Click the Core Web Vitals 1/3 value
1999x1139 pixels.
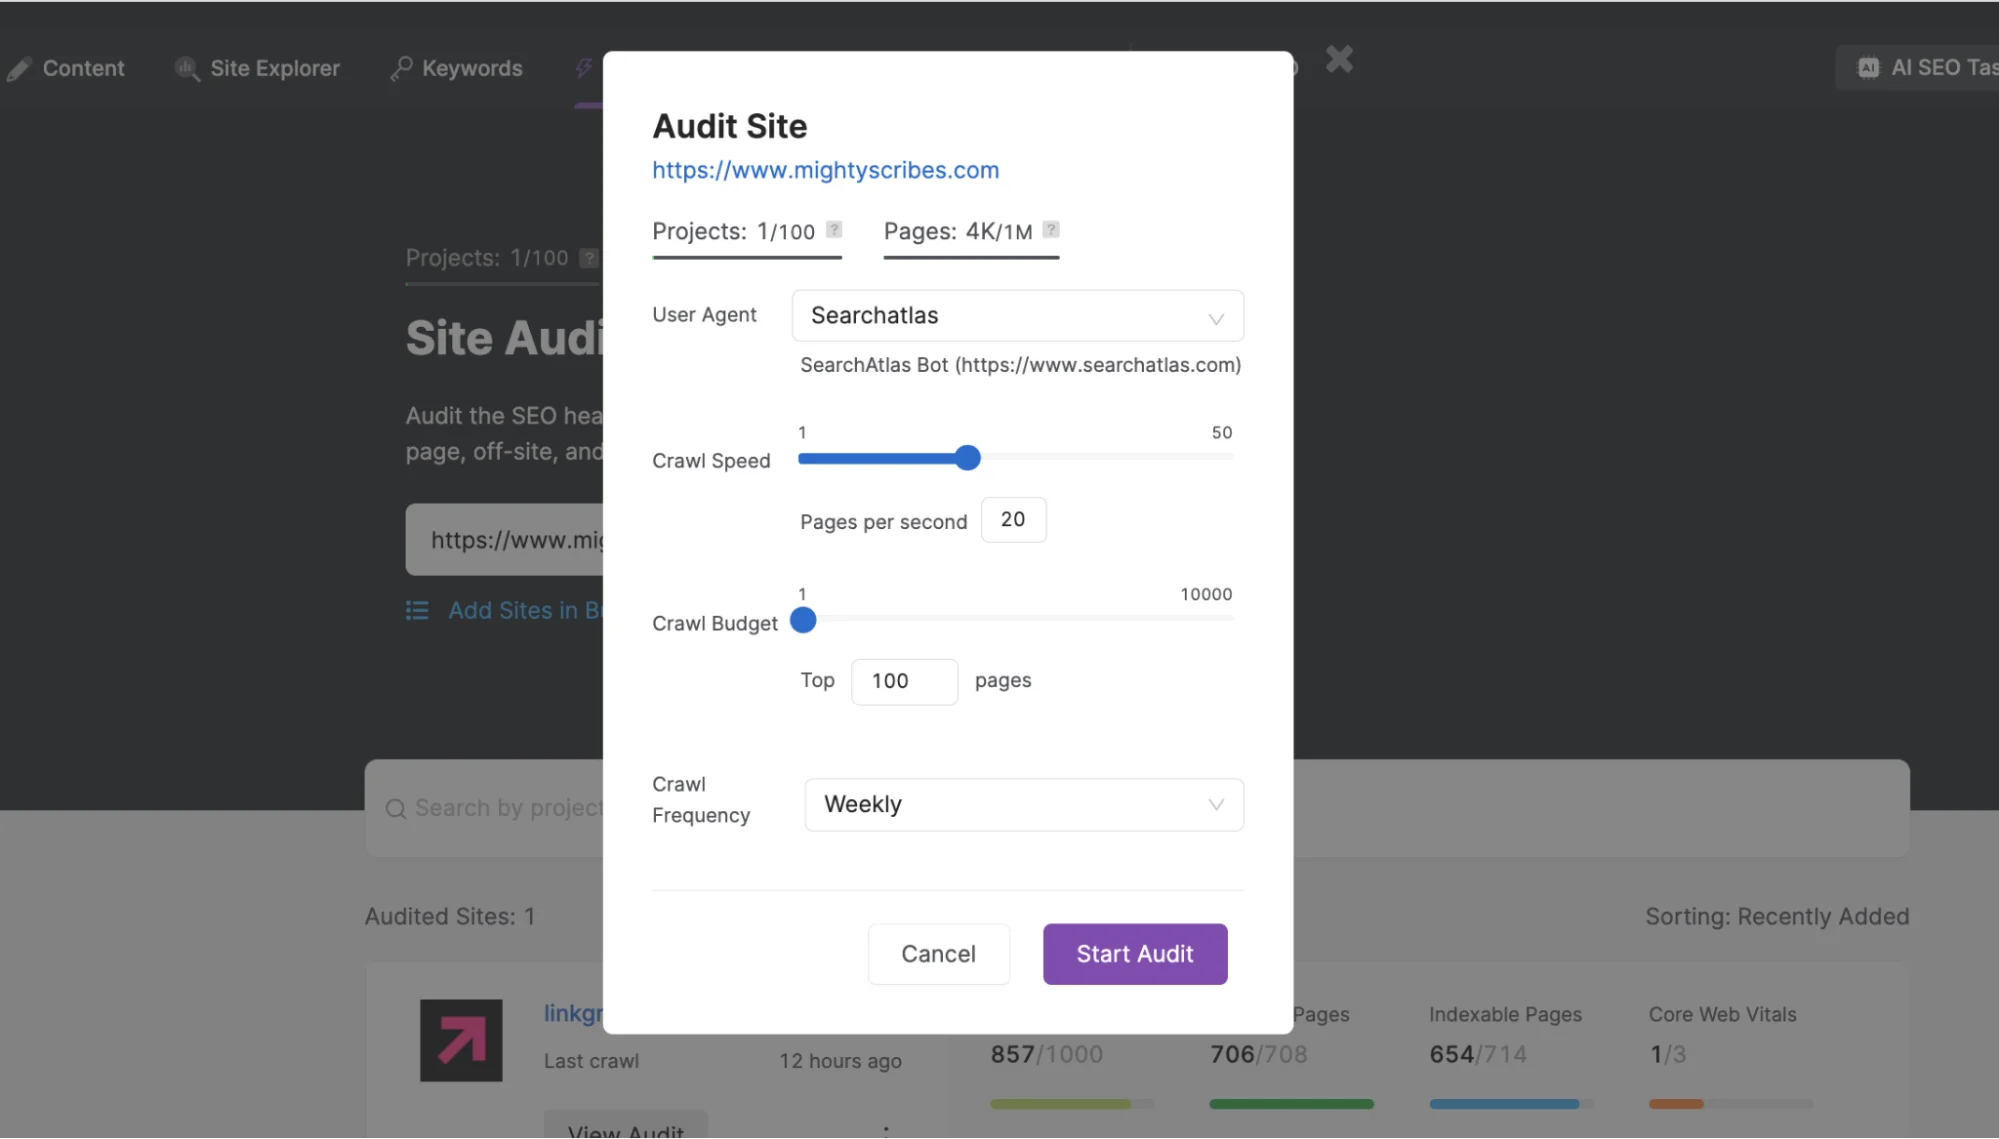1667,1055
